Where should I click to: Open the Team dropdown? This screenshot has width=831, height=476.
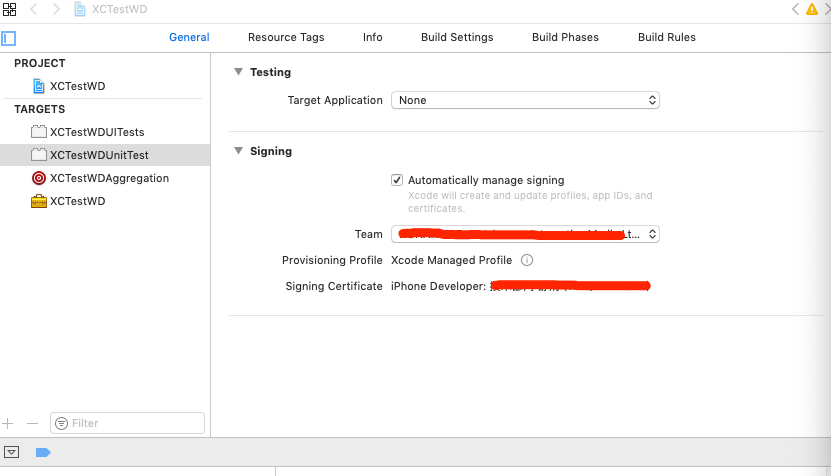[525, 234]
